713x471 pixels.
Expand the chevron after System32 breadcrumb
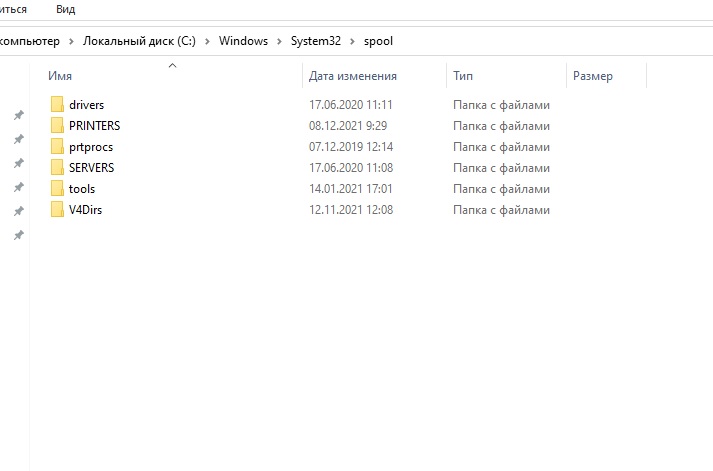(352, 41)
